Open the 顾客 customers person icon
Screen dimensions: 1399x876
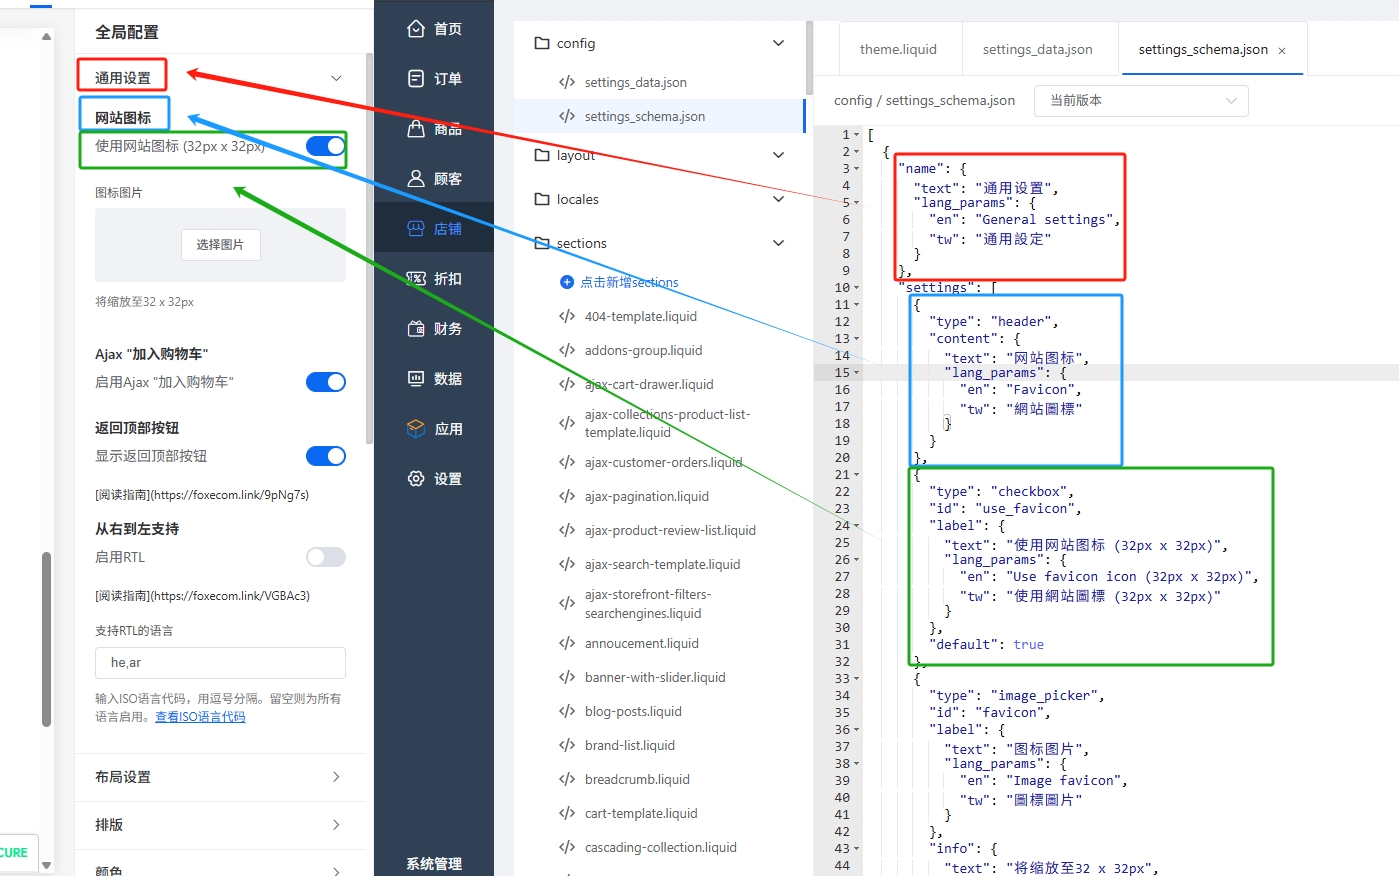416,179
